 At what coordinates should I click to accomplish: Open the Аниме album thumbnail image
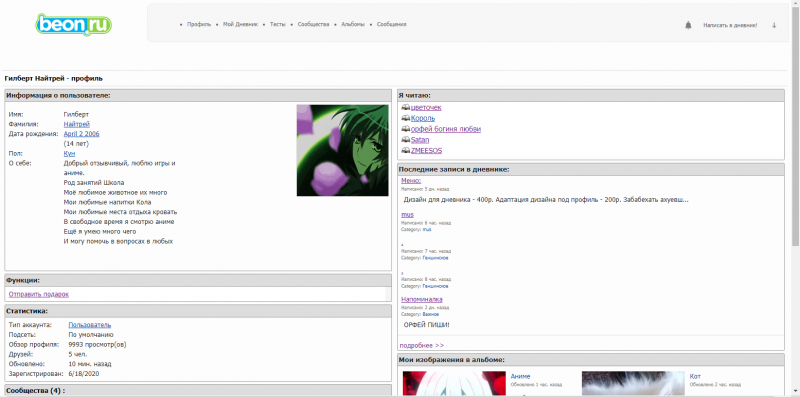point(454,384)
